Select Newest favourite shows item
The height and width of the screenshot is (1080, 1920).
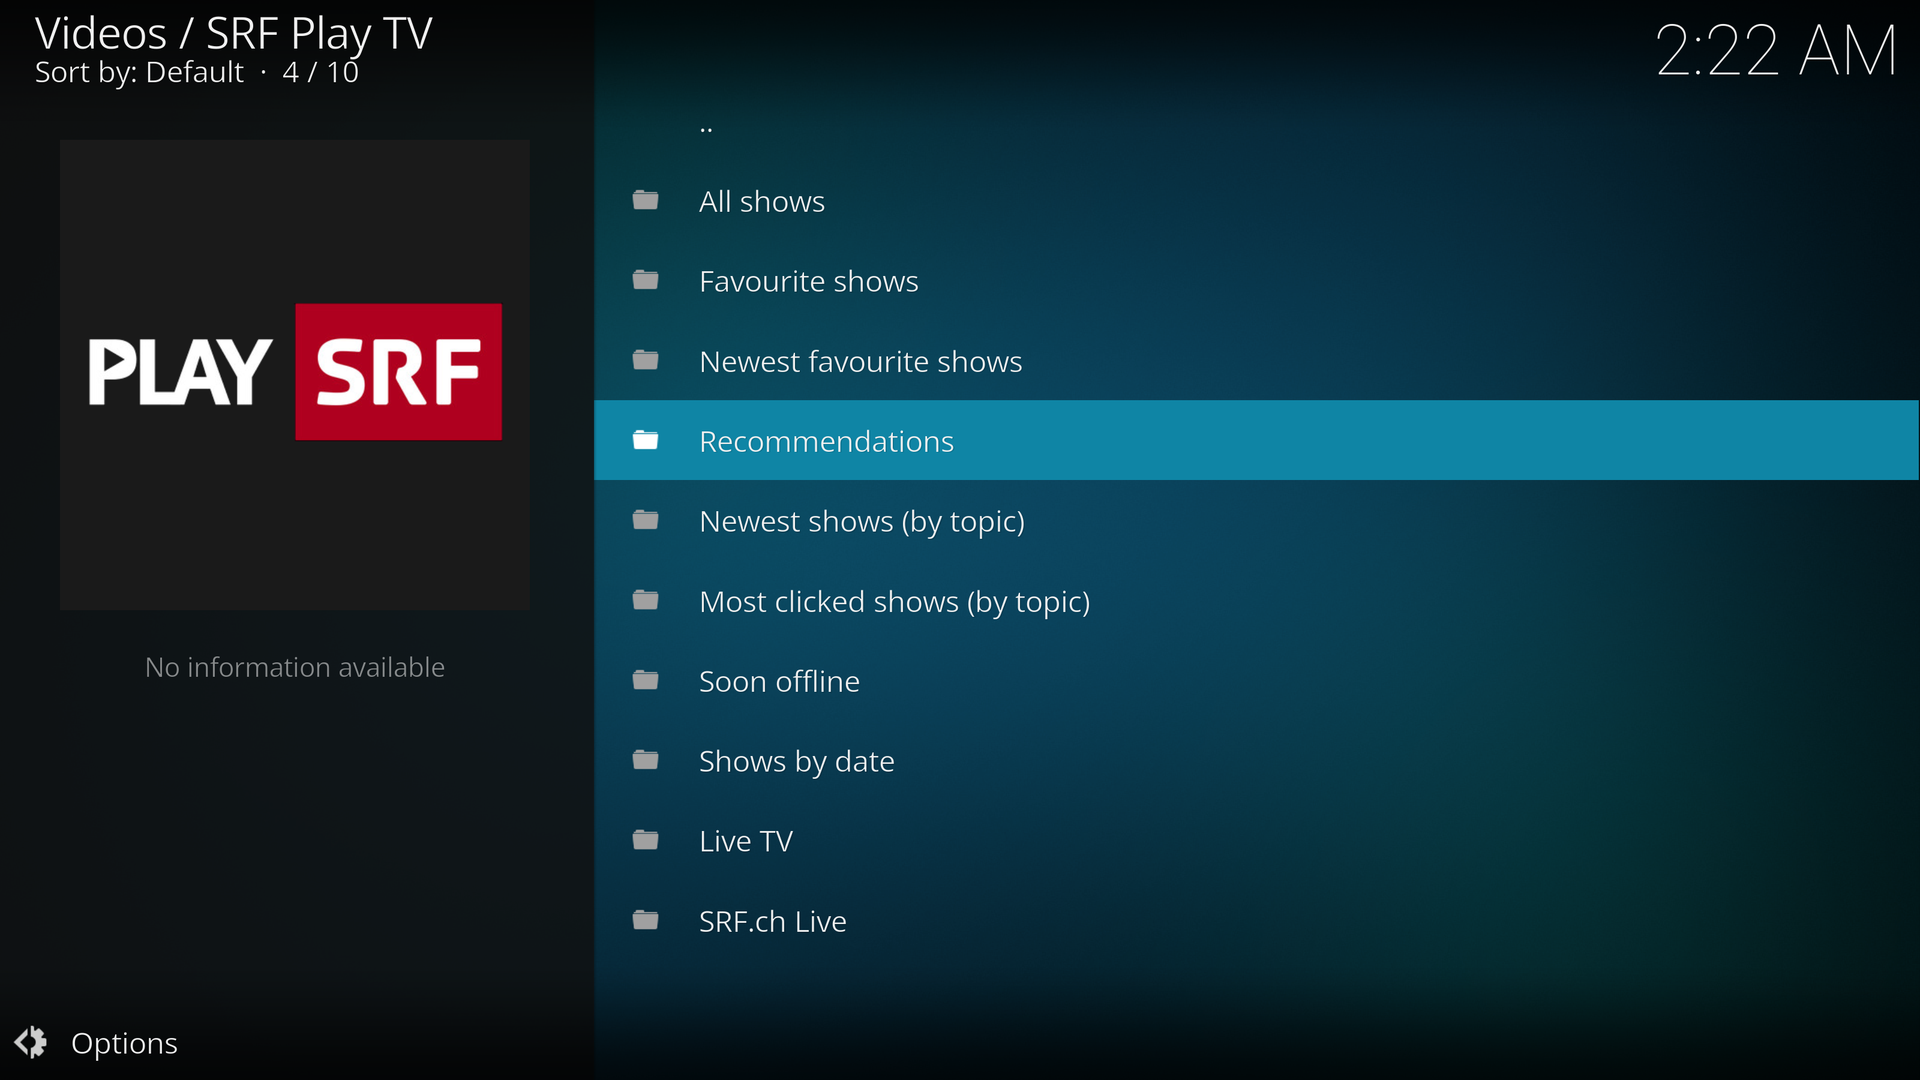click(860, 362)
